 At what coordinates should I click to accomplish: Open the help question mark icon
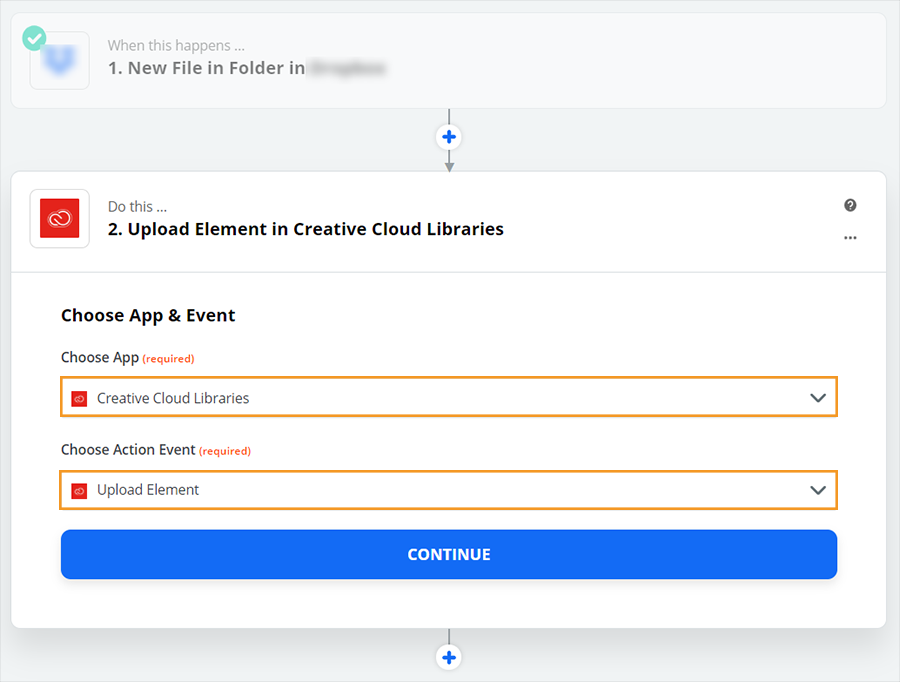[x=850, y=205]
